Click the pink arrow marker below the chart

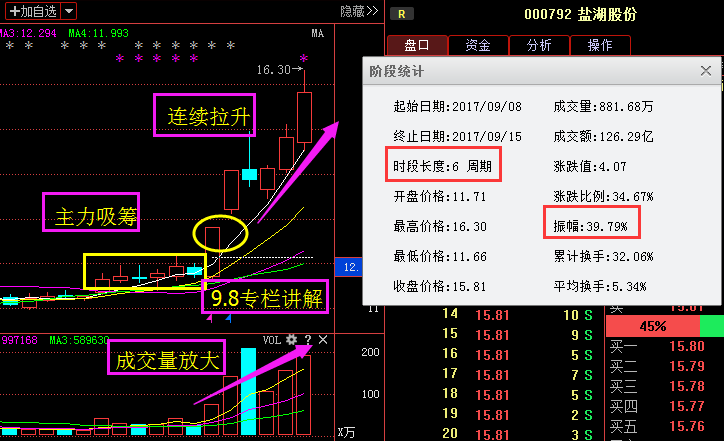click(x=208, y=319)
